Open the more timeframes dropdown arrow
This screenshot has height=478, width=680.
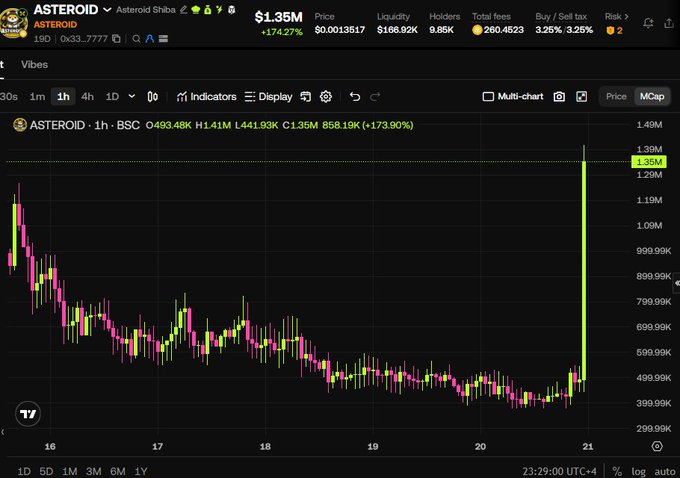[x=132, y=96]
